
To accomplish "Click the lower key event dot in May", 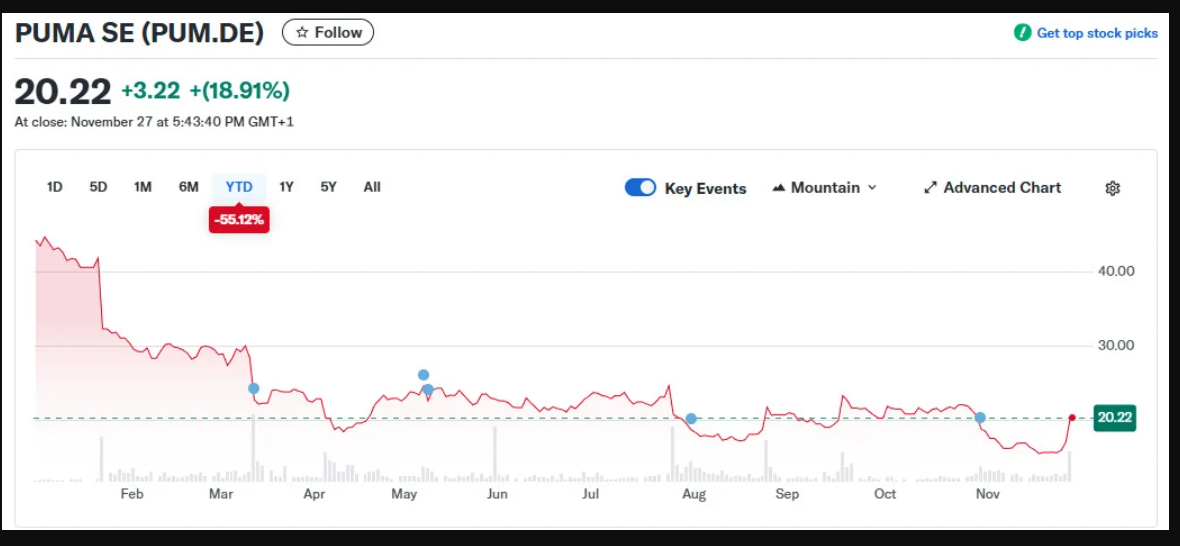I will tap(427, 390).
